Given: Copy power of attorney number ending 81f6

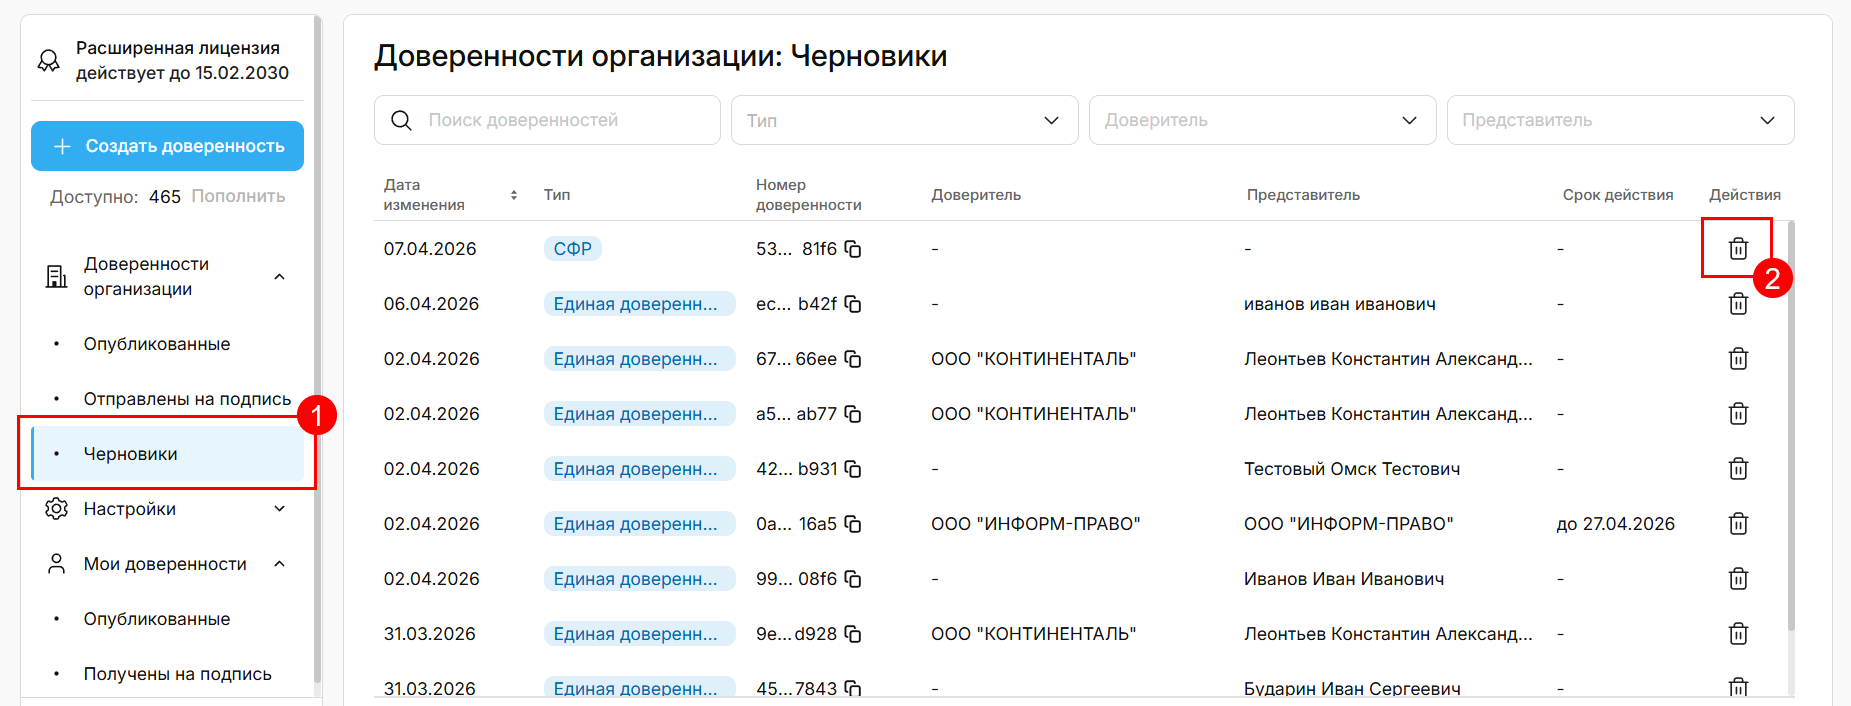Looking at the screenshot, I should (x=853, y=249).
